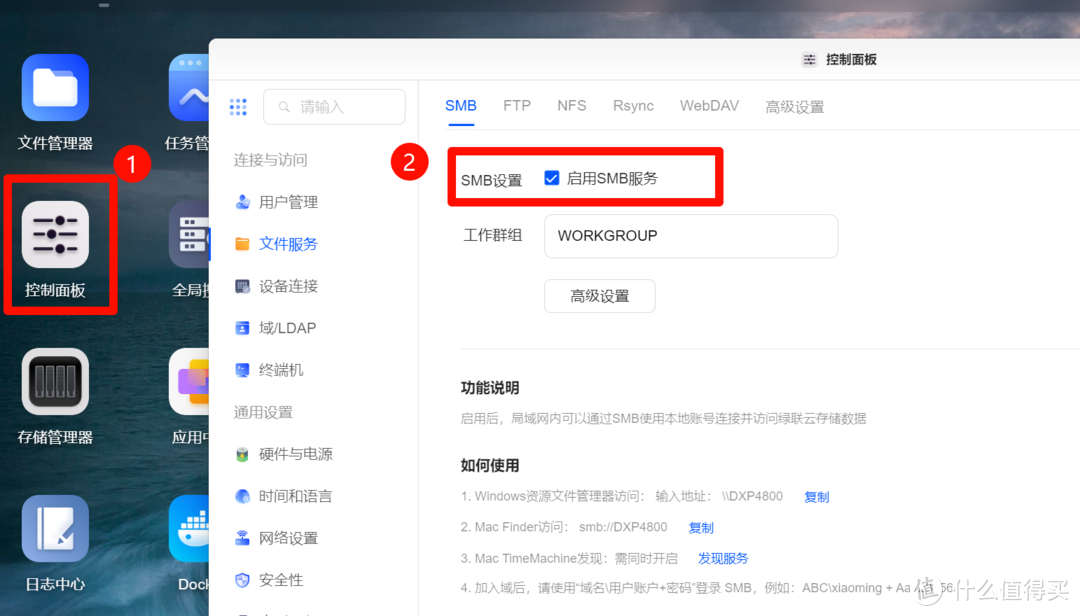Screen dimensions: 1080x616
Task: Click 发现服务 for Mac TimeMachine
Action: click(723, 558)
